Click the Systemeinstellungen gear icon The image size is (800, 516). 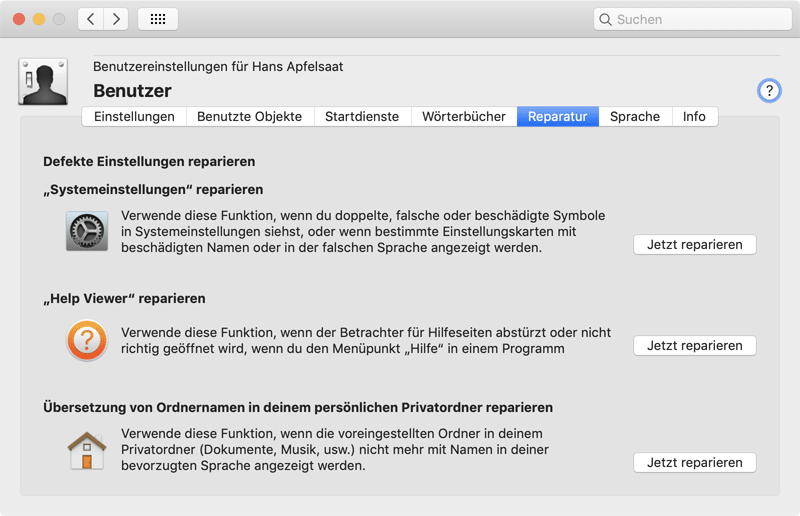pyautogui.click(x=87, y=231)
